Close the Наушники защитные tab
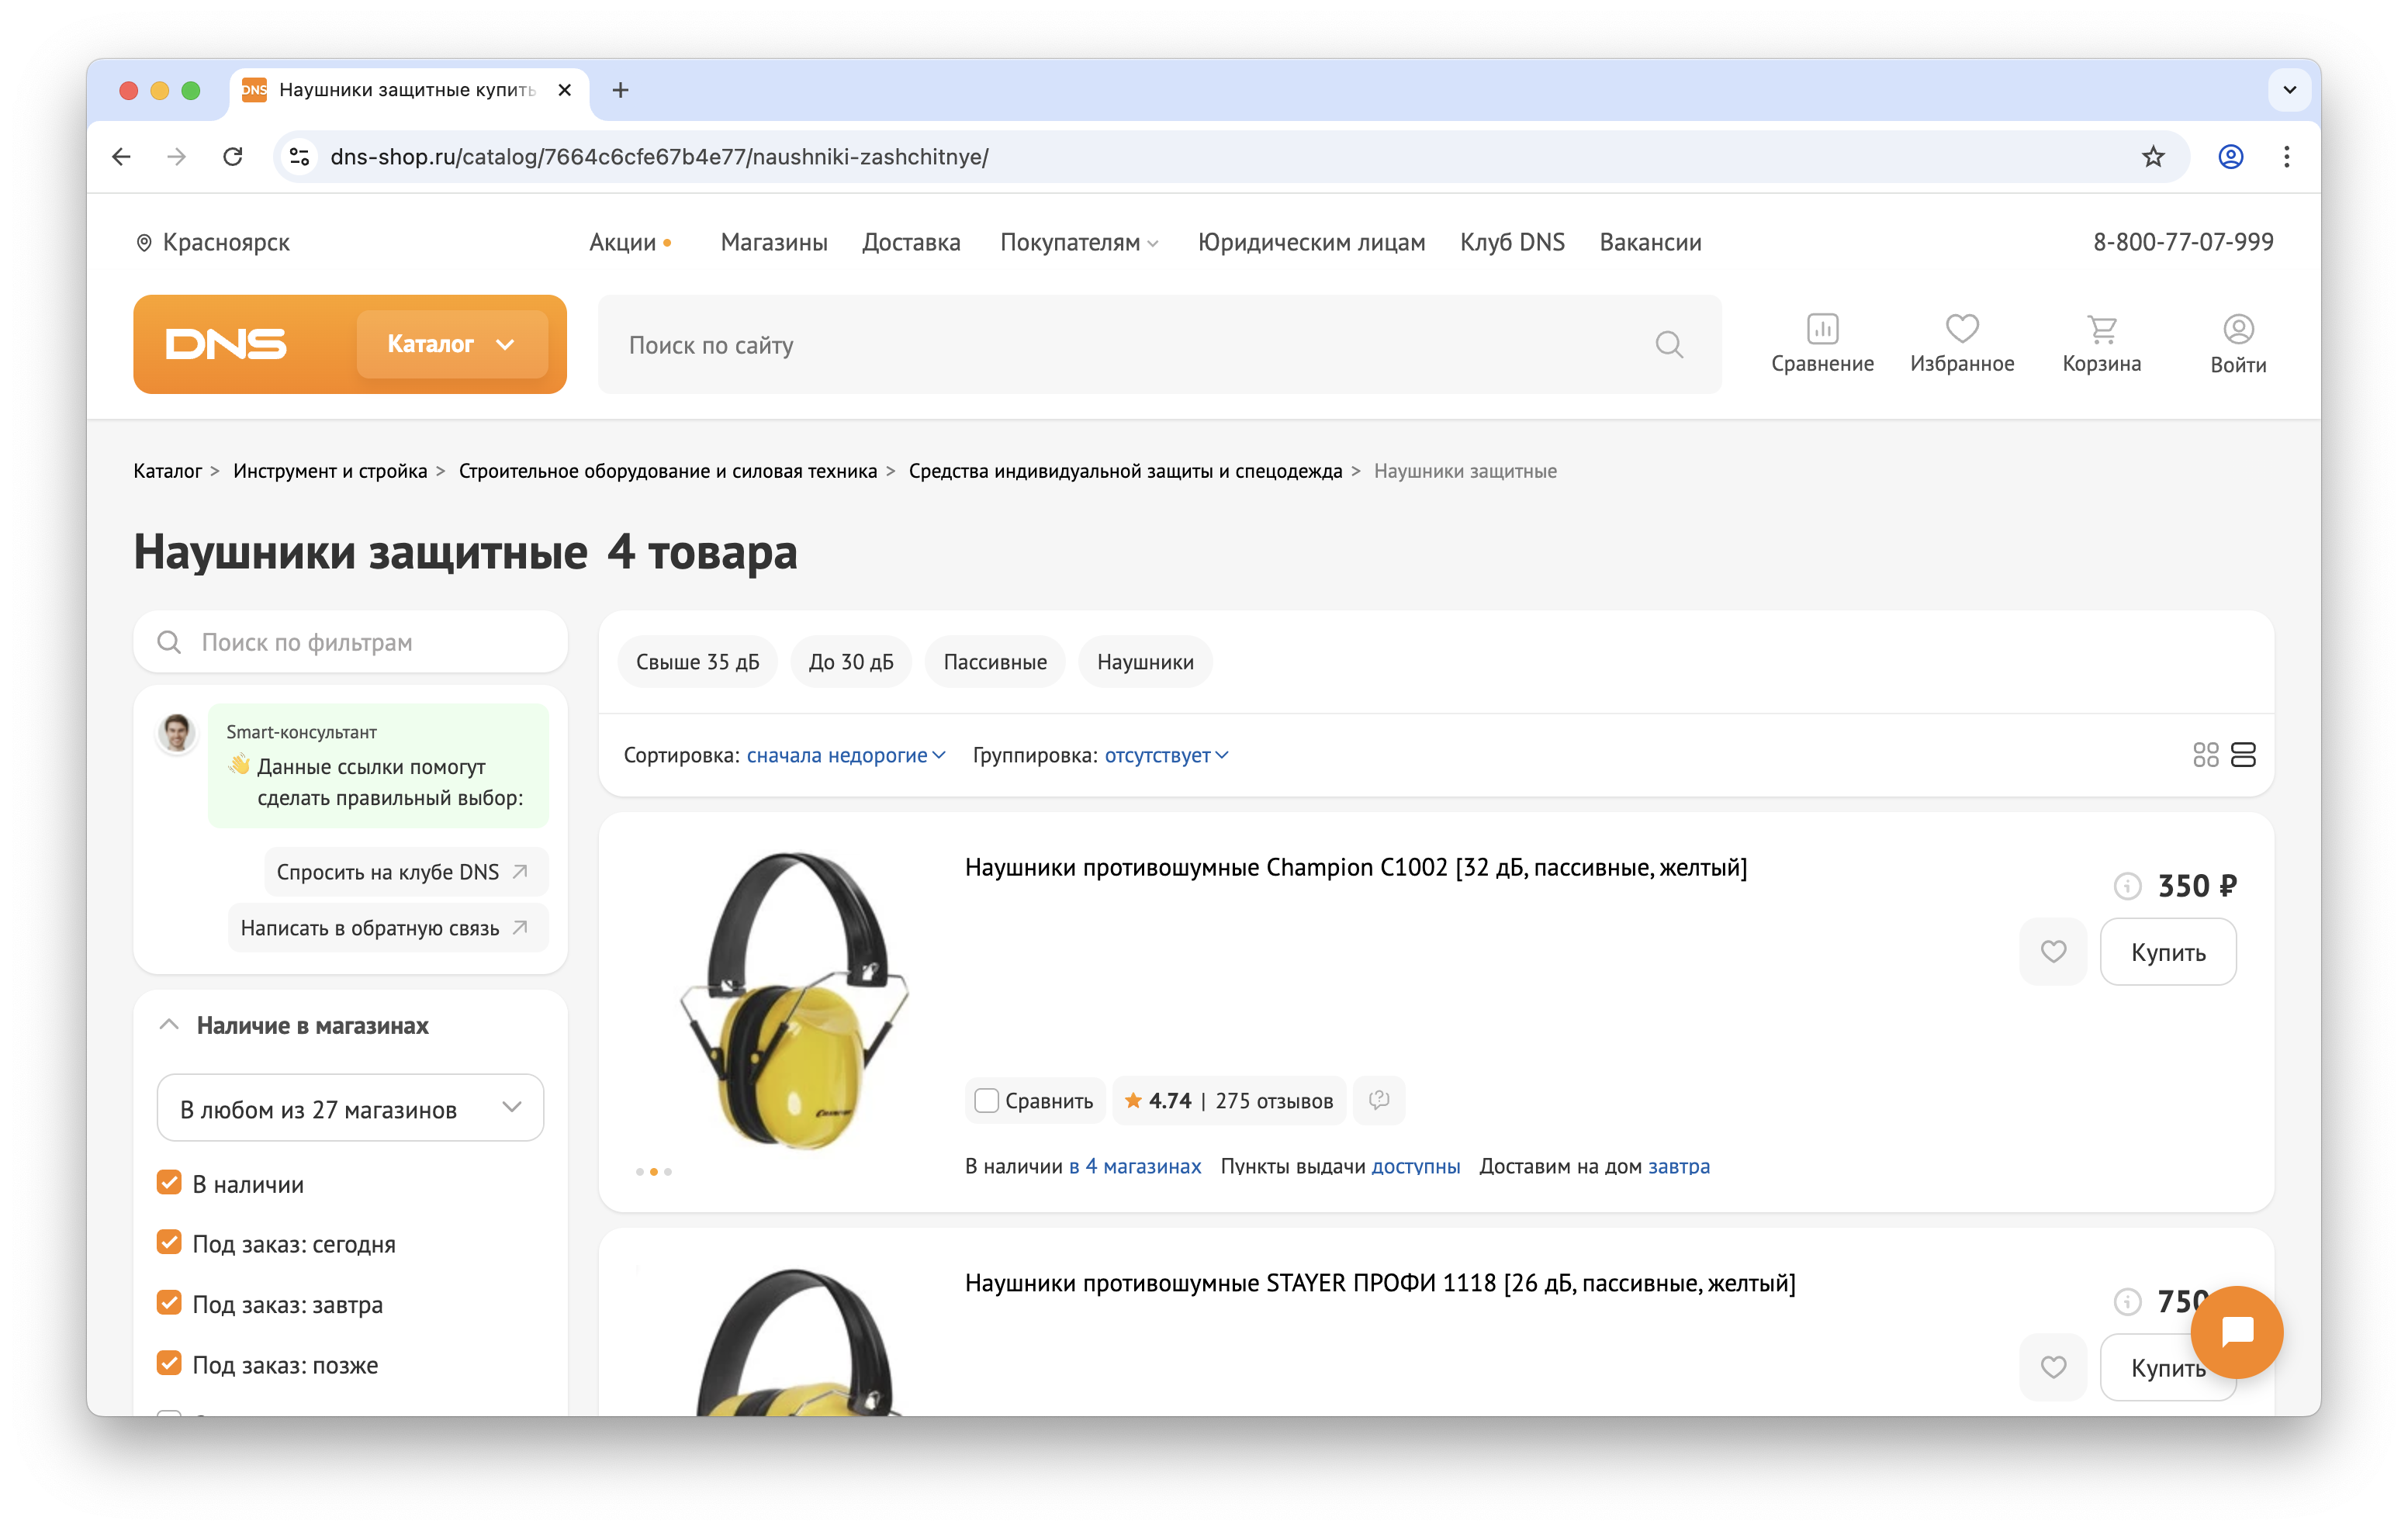Screen dimensions: 2408x1531 pyautogui.click(x=564, y=90)
